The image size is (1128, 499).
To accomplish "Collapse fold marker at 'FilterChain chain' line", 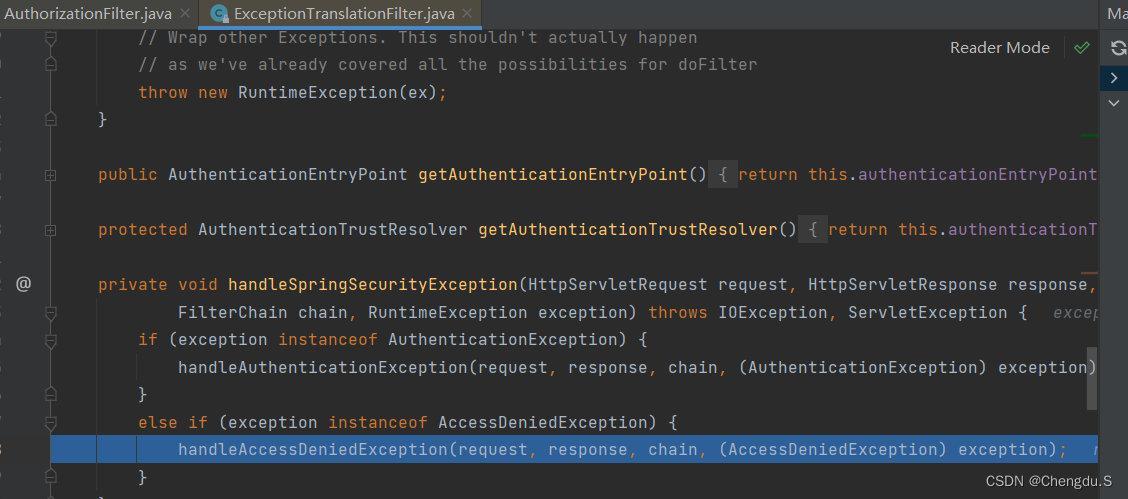I will [x=50, y=313].
